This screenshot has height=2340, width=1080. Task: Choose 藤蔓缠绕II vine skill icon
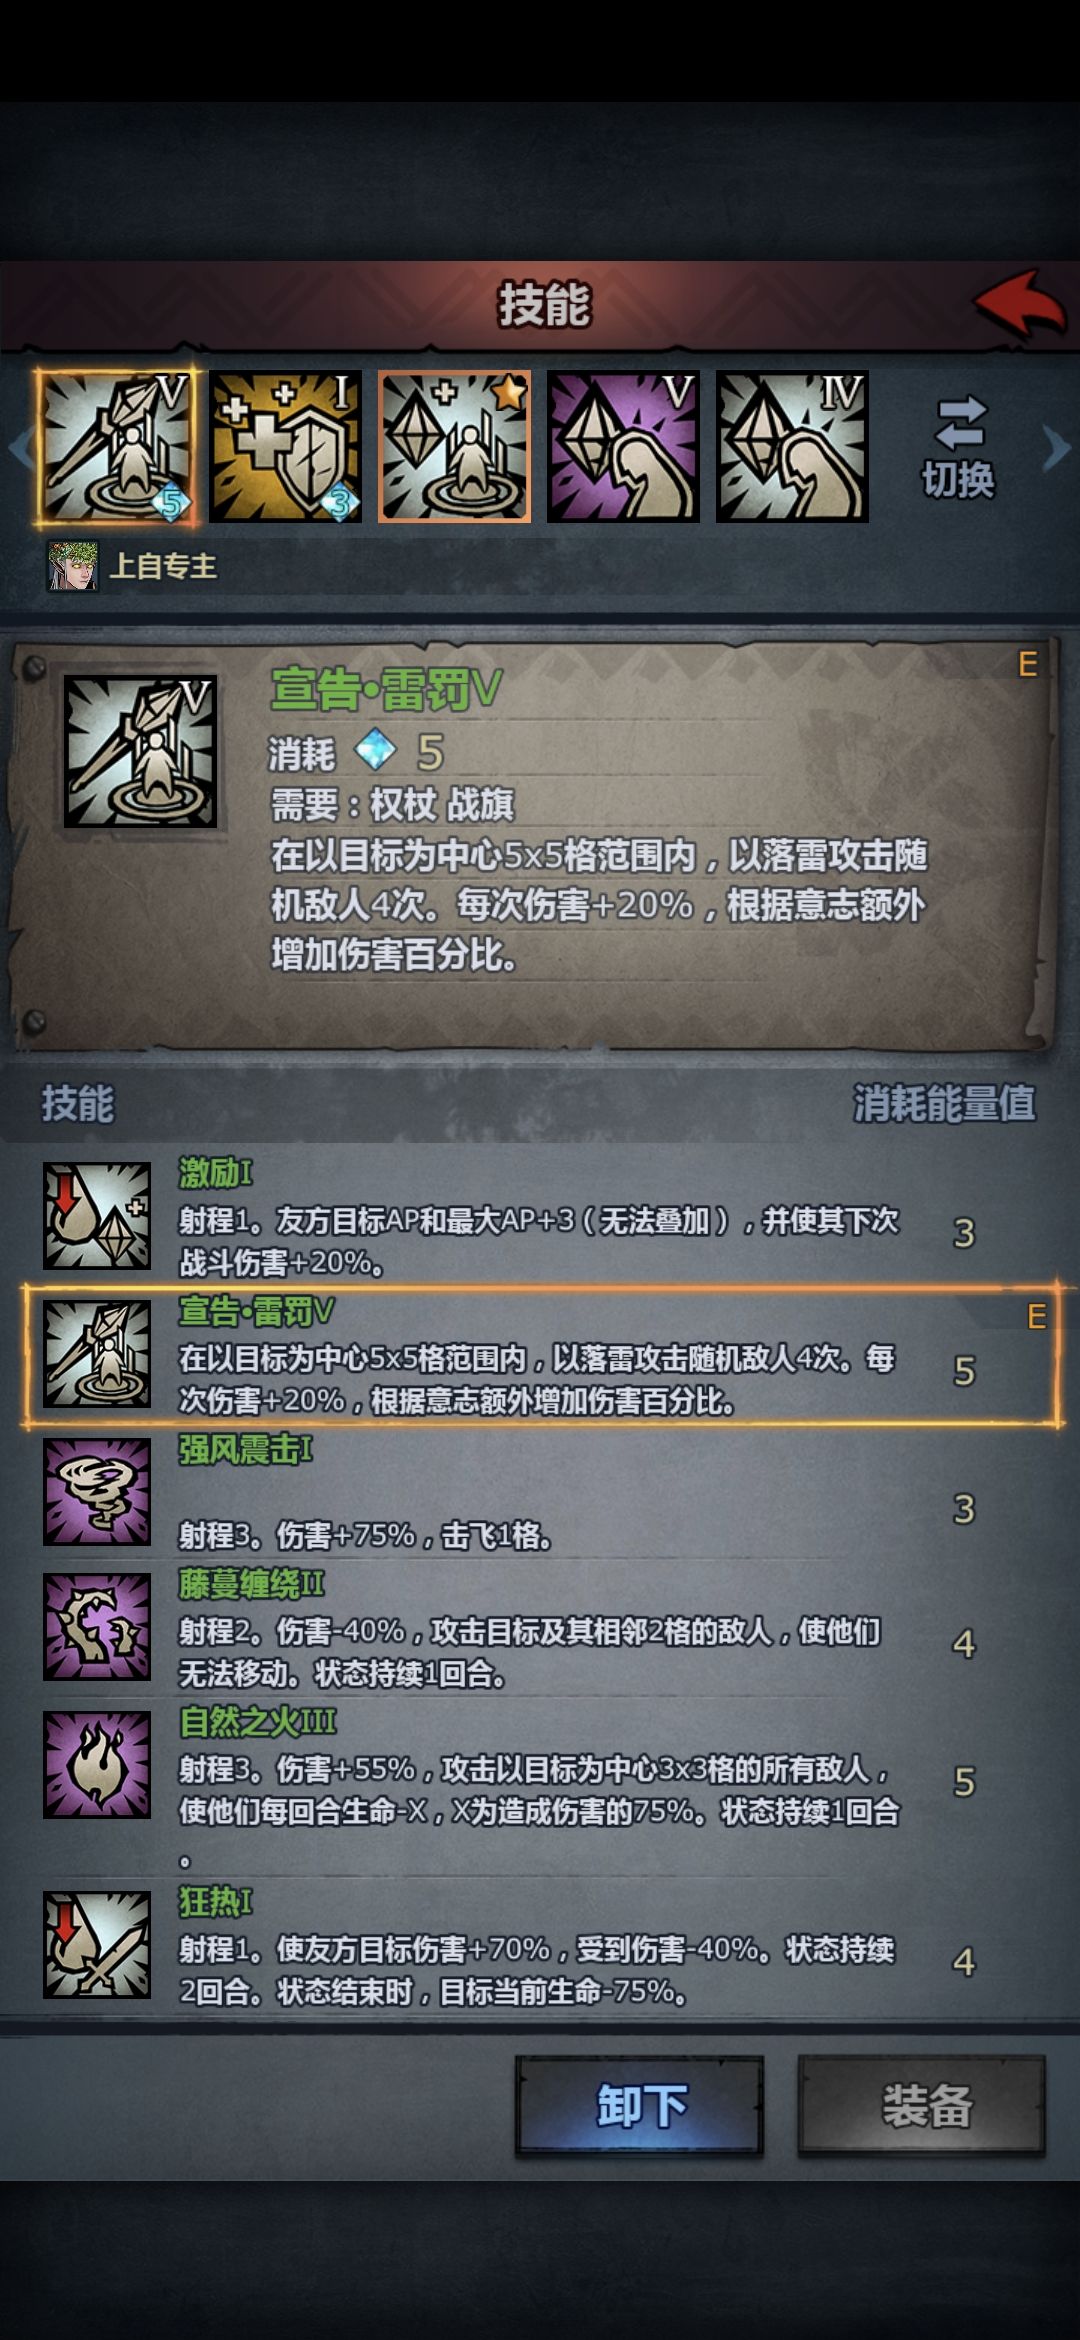[97, 1627]
